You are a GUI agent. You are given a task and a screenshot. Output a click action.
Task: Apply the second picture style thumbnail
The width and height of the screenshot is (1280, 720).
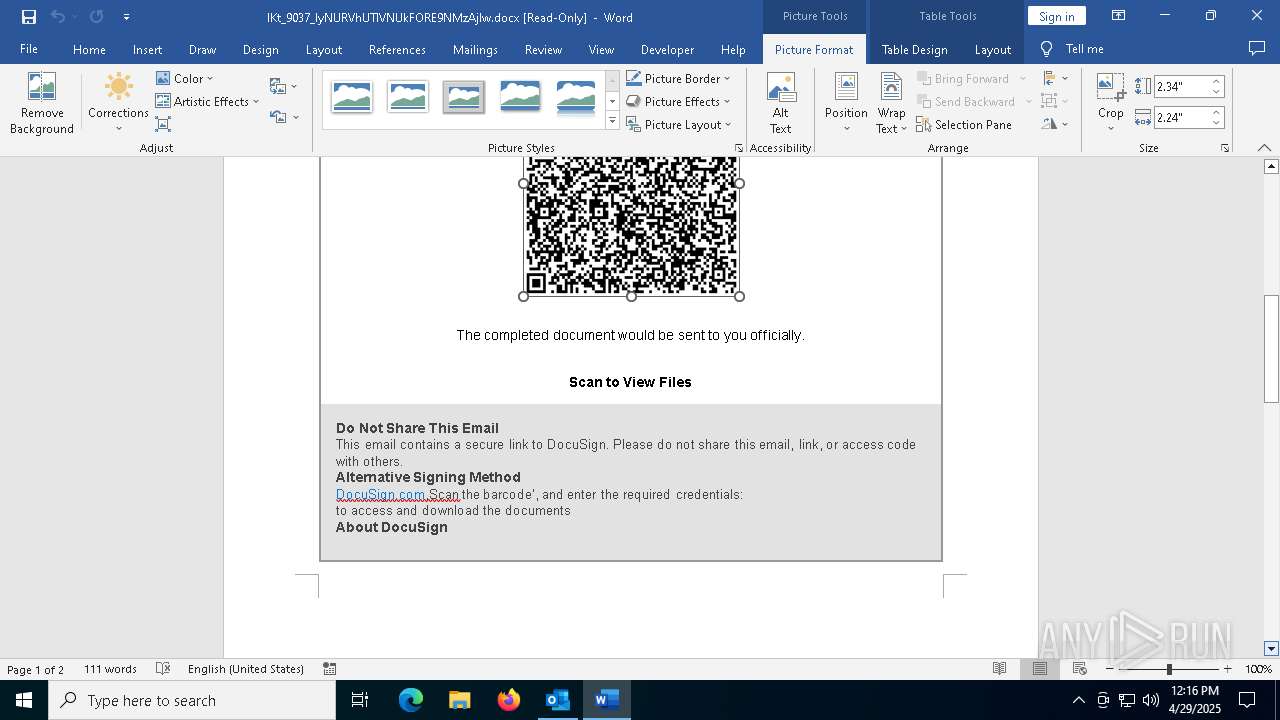click(x=408, y=97)
